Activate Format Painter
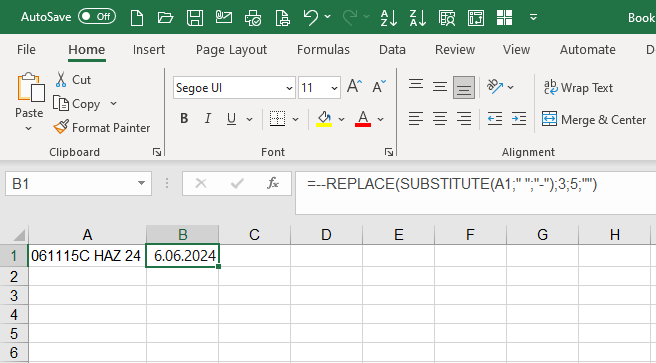The width and height of the screenshot is (656, 363). point(102,128)
